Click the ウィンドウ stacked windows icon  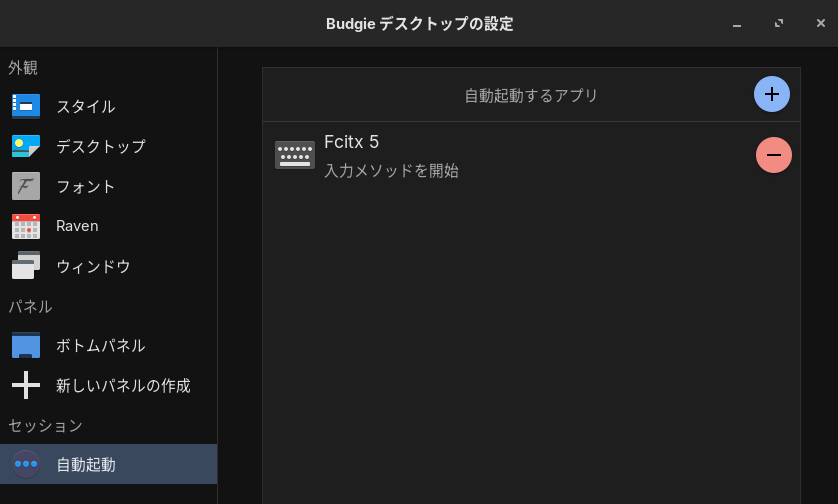tap(26, 266)
